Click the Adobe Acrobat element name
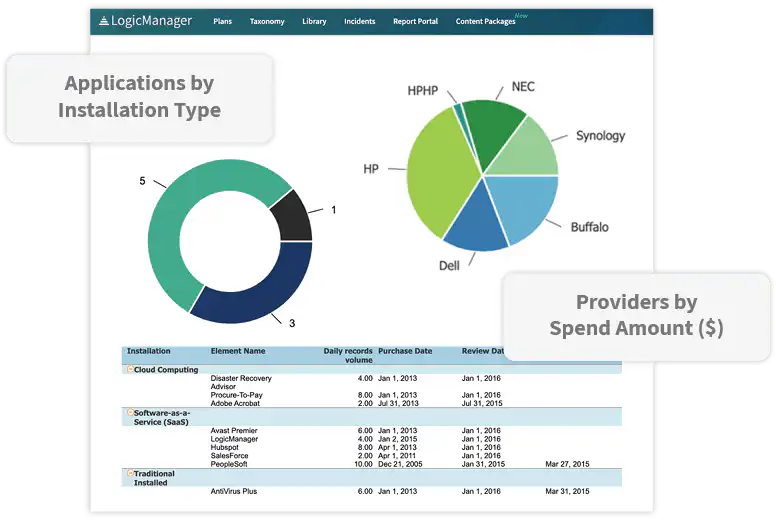Viewport: 776px width, 520px height. pos(235,403)
